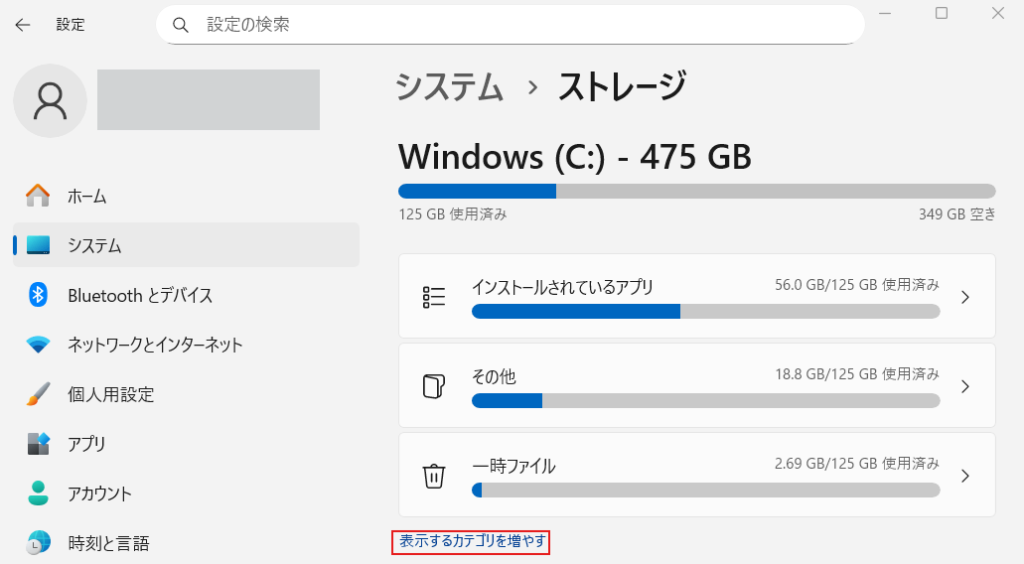
Task: Expand その他 storage category chevron
Action: tap(965, 386)
